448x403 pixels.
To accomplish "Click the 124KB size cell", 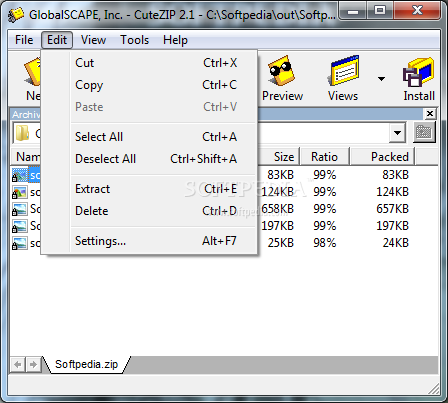I will pyautogui.click(x=277, y=192).
